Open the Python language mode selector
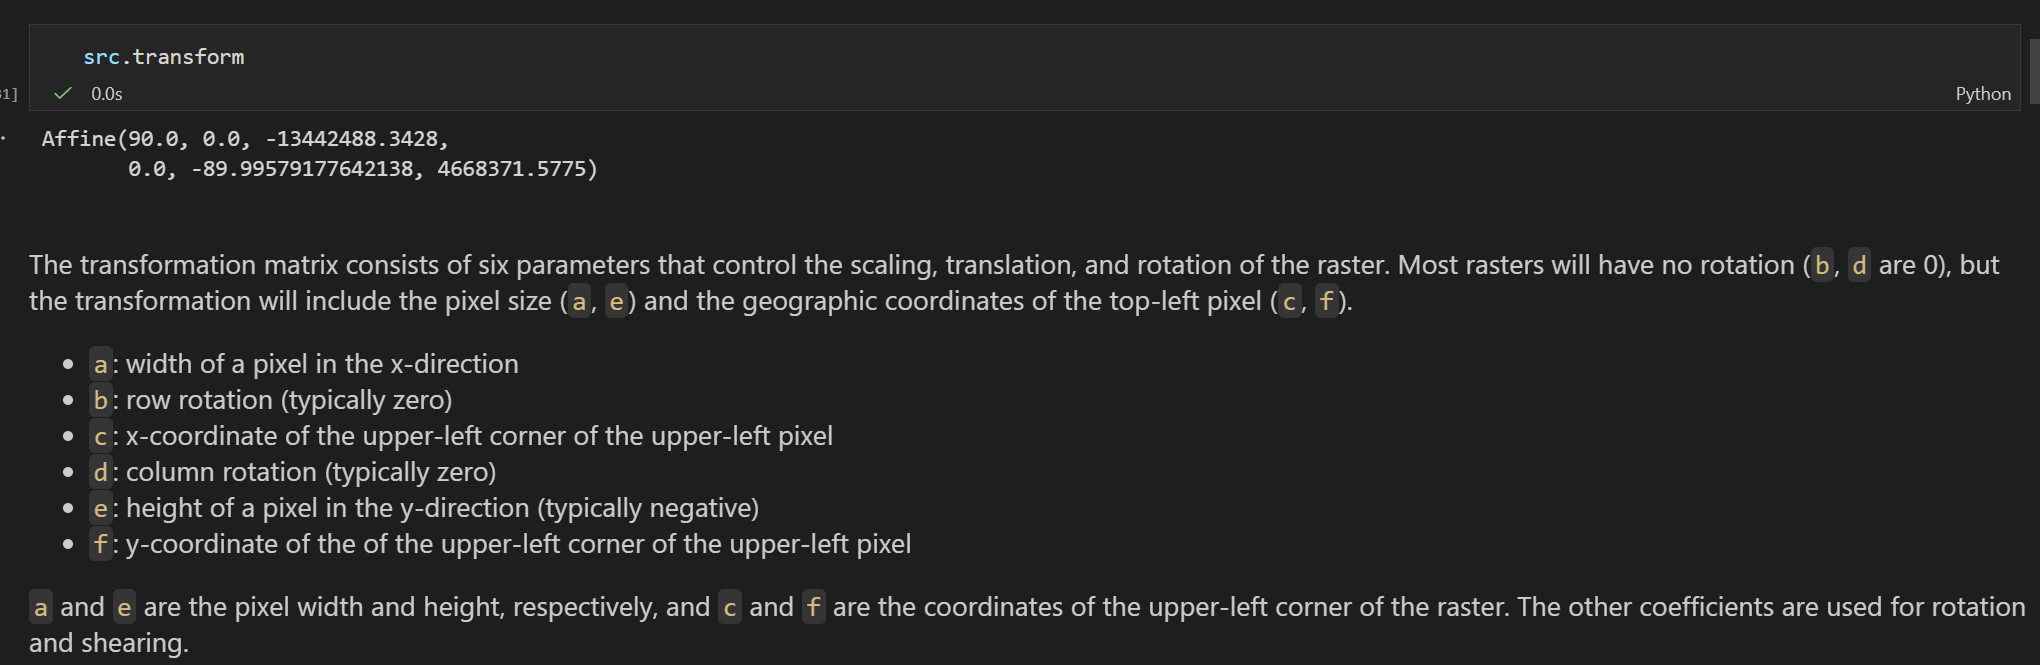 tap(1982, 94)
